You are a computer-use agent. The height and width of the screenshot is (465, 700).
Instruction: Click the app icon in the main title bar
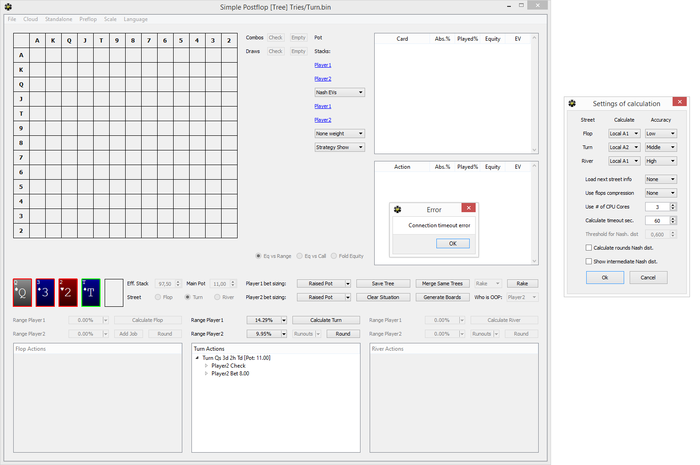point(8,7)
